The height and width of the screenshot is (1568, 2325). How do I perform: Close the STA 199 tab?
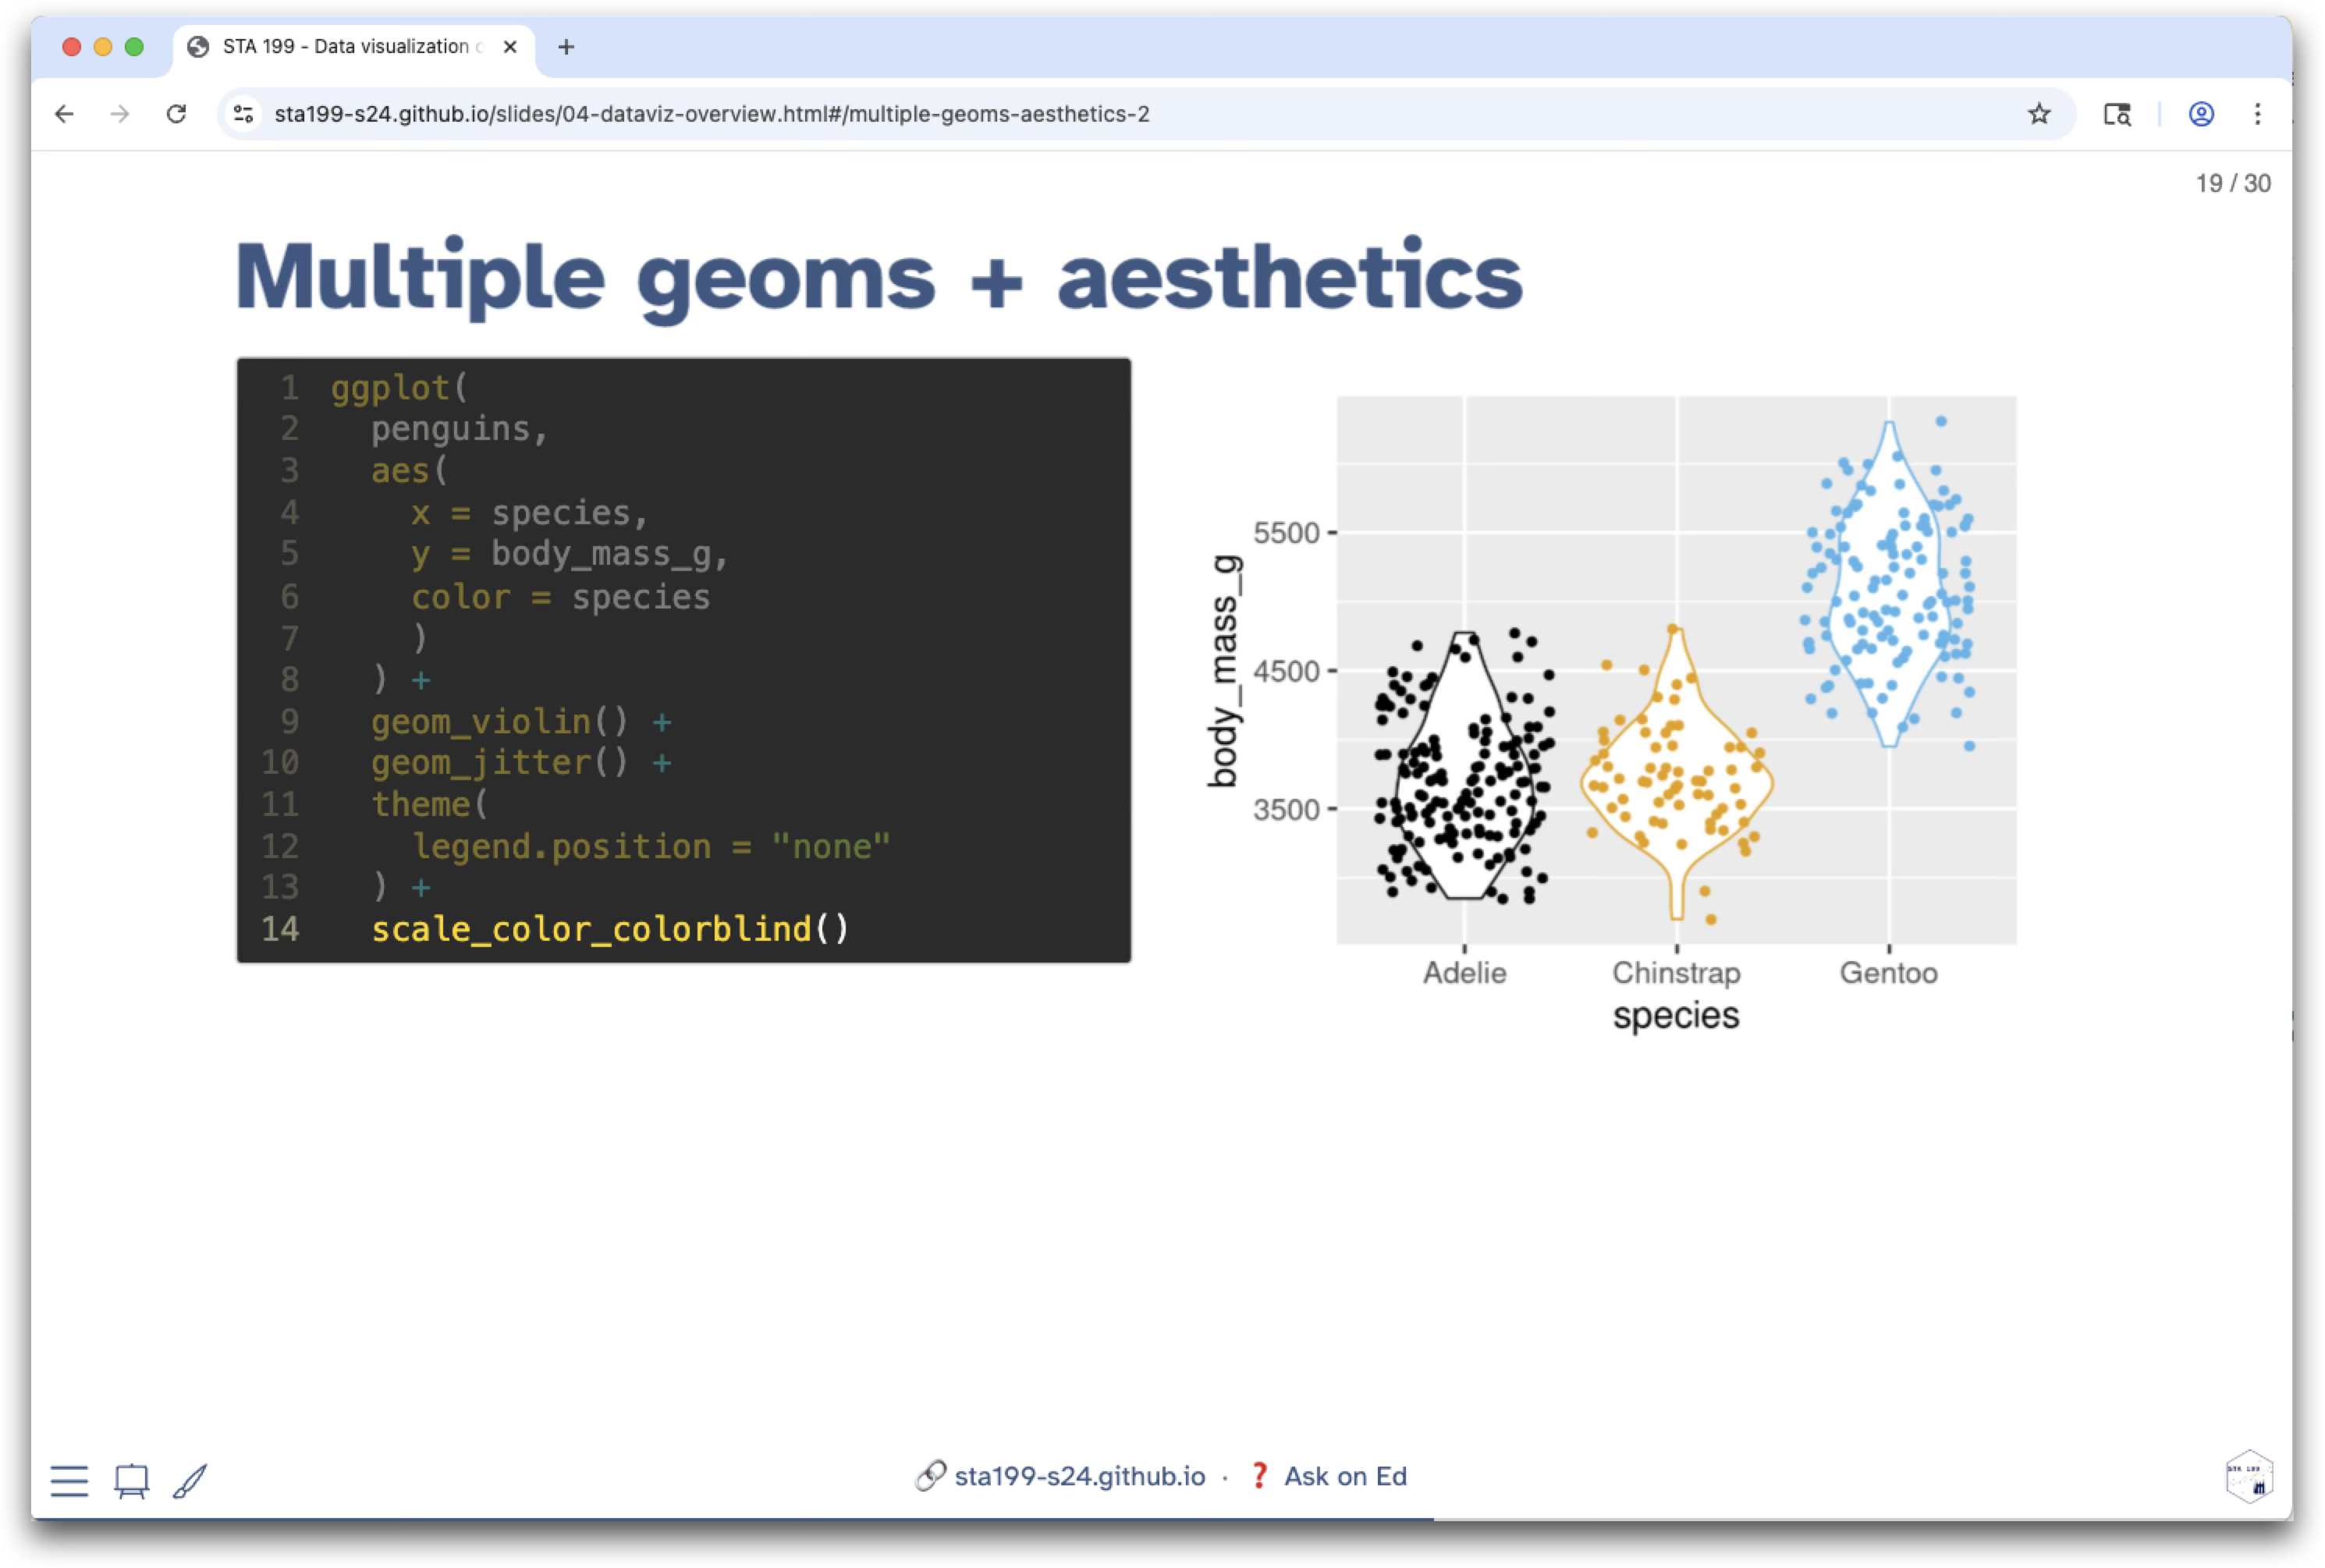click(510, 47)
